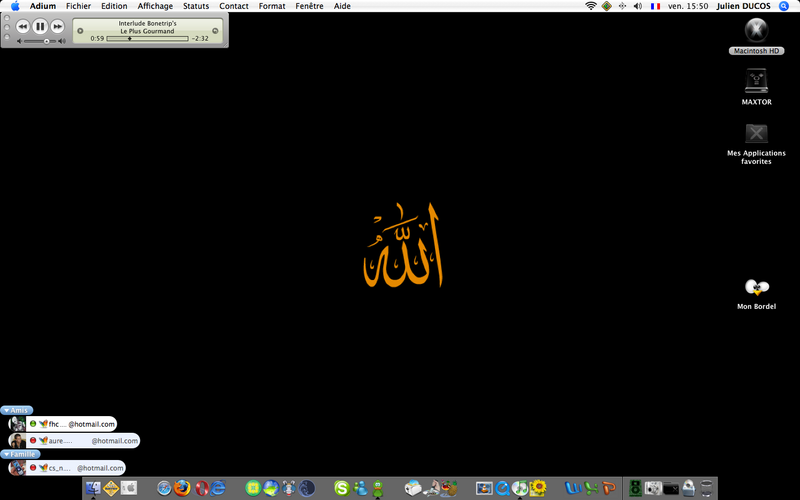
Task: Go back to the previous track
Action: click(x=23, y=27)
